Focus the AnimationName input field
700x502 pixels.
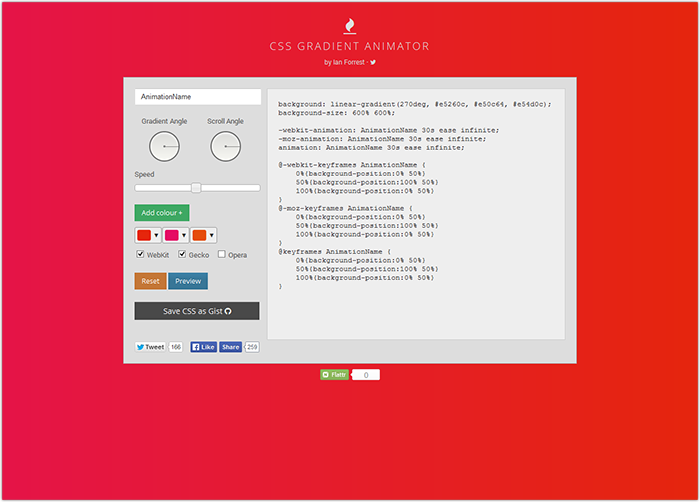tap(198, 97)
